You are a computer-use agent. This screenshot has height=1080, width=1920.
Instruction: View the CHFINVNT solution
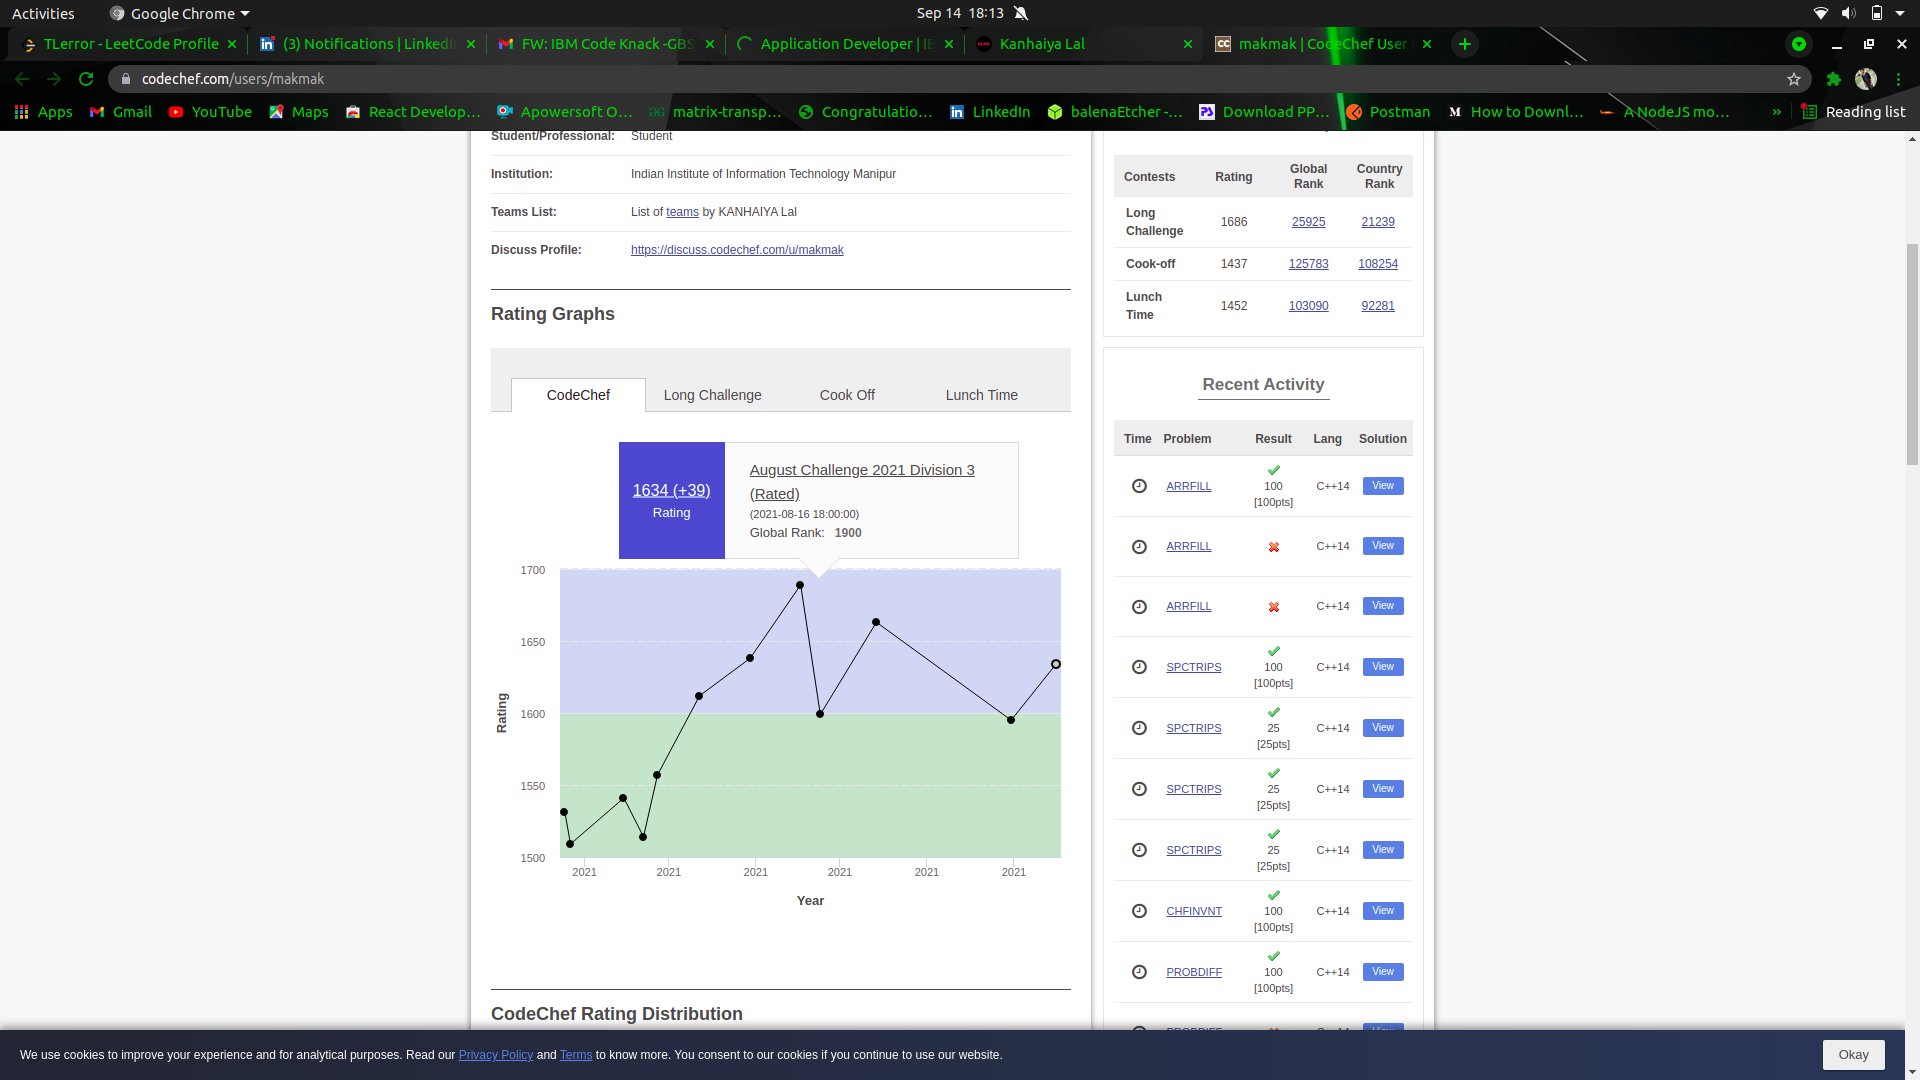tap(1383, 911)
